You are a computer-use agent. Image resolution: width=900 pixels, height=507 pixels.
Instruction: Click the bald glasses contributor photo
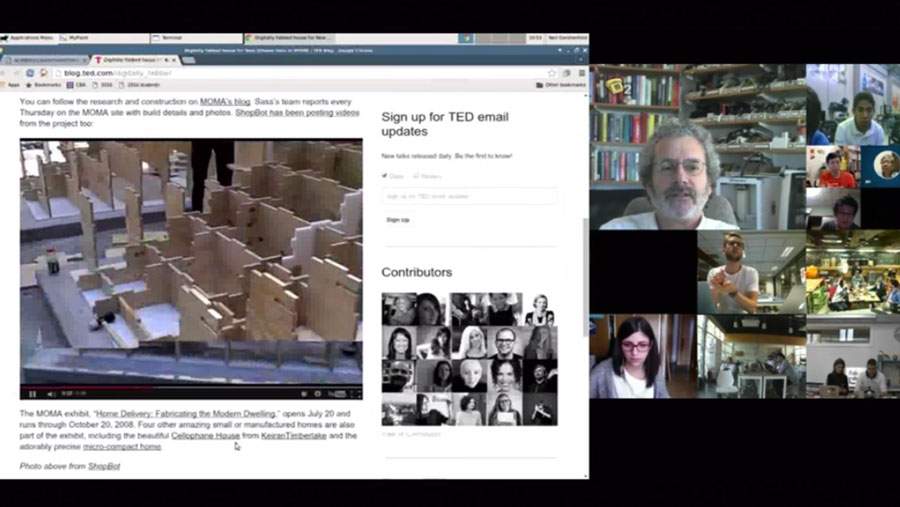click(505, 342)
